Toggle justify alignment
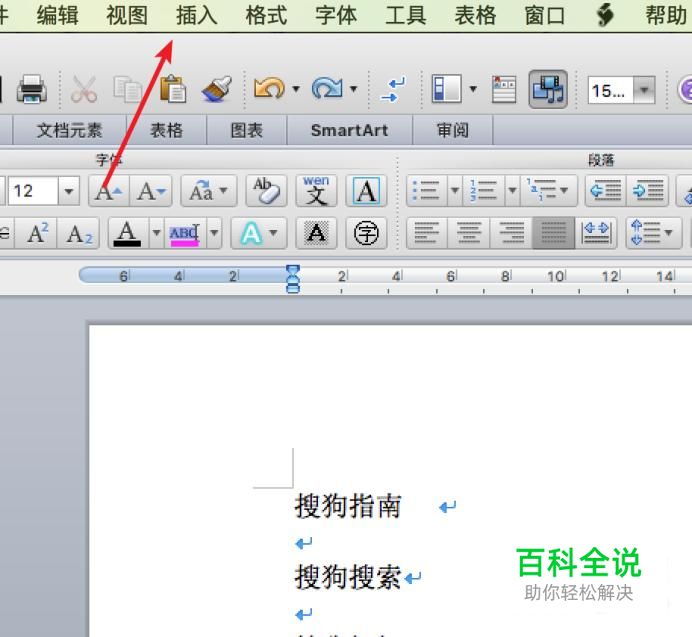Screen dimensions: 692x637 (x=553, y=233)
